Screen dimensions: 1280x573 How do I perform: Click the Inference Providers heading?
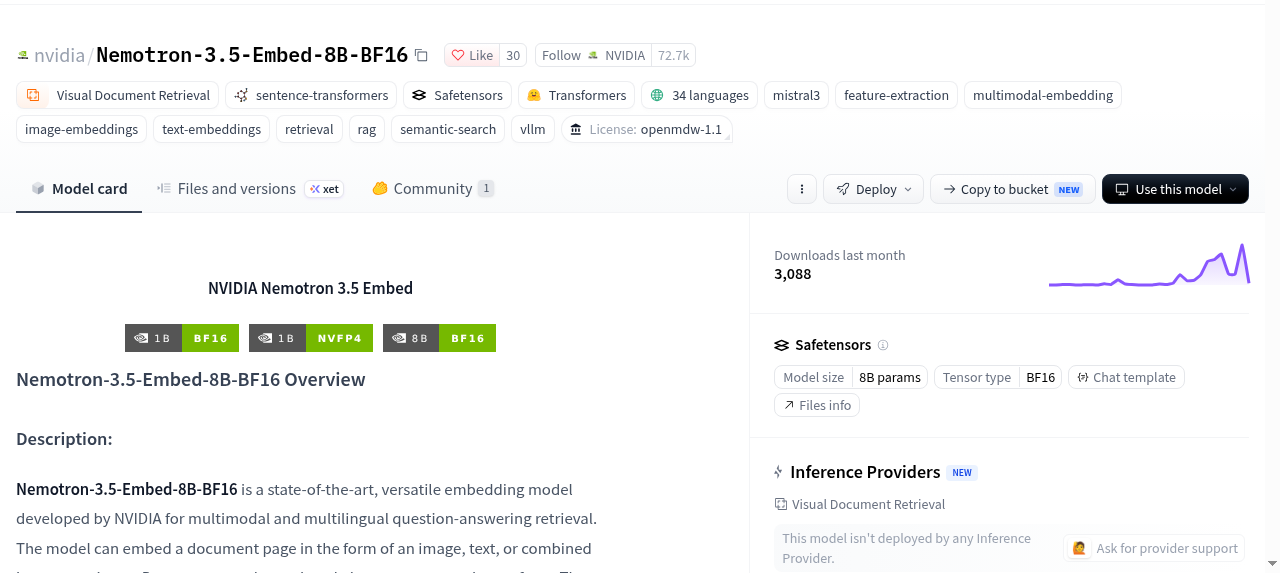(865, 472)
